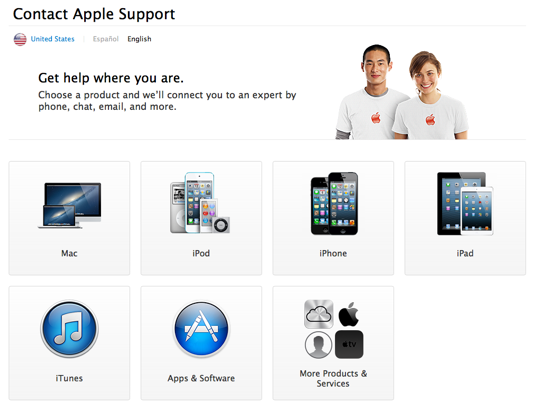
Task: Open the United States region link
Action: tap(52, 39)
